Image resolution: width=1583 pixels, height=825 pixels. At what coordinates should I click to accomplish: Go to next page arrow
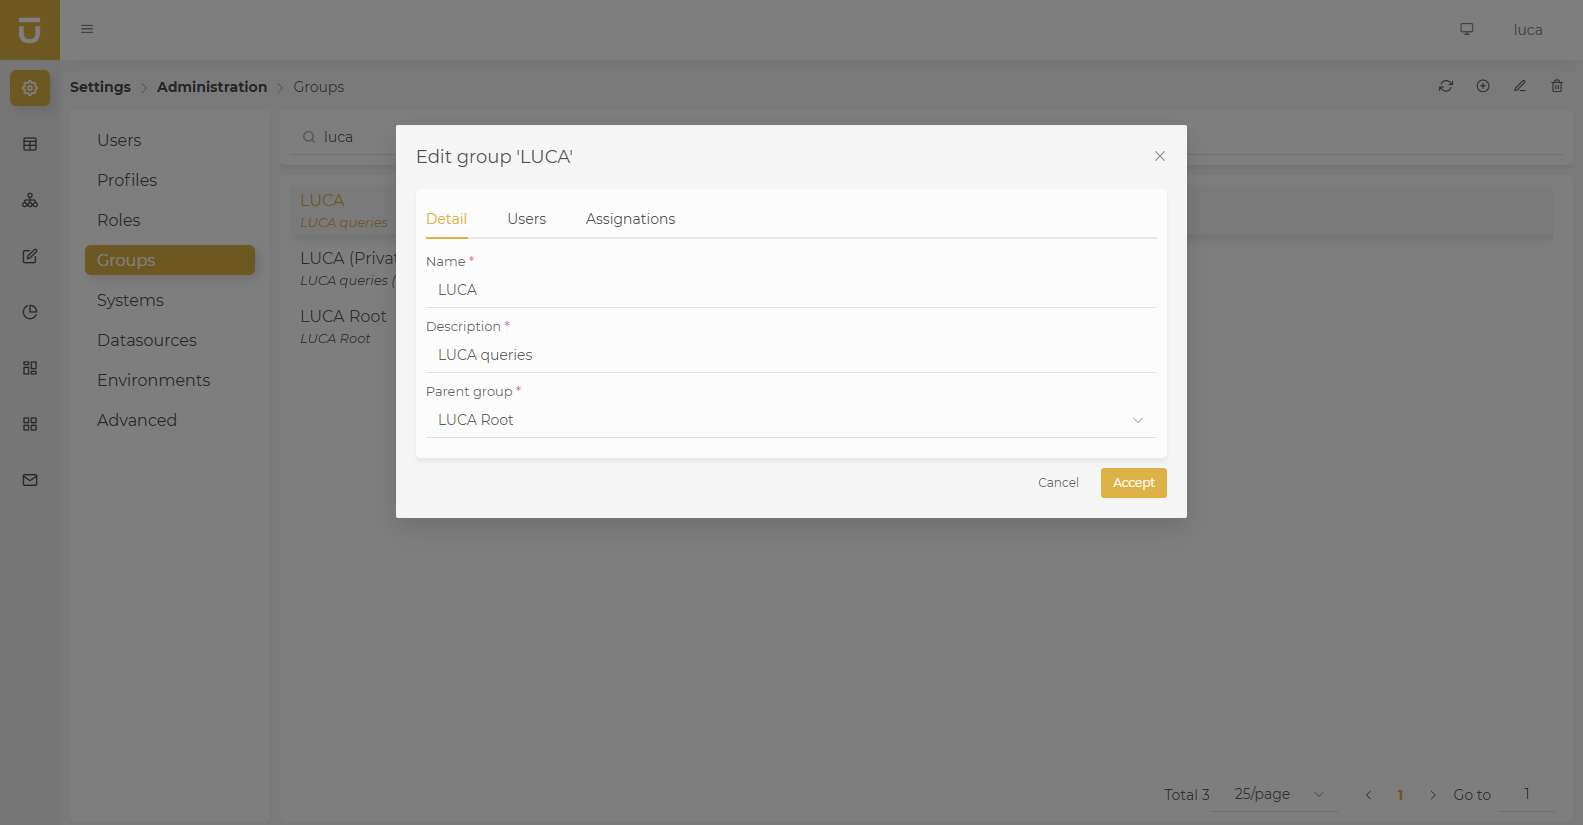point(1433,795)
